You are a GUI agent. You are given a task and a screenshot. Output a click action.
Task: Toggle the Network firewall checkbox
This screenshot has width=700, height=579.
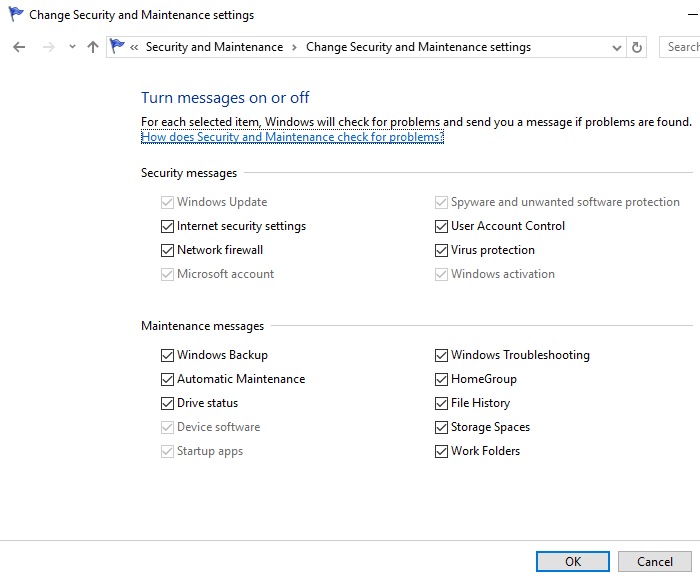click(x=167, y=250)
